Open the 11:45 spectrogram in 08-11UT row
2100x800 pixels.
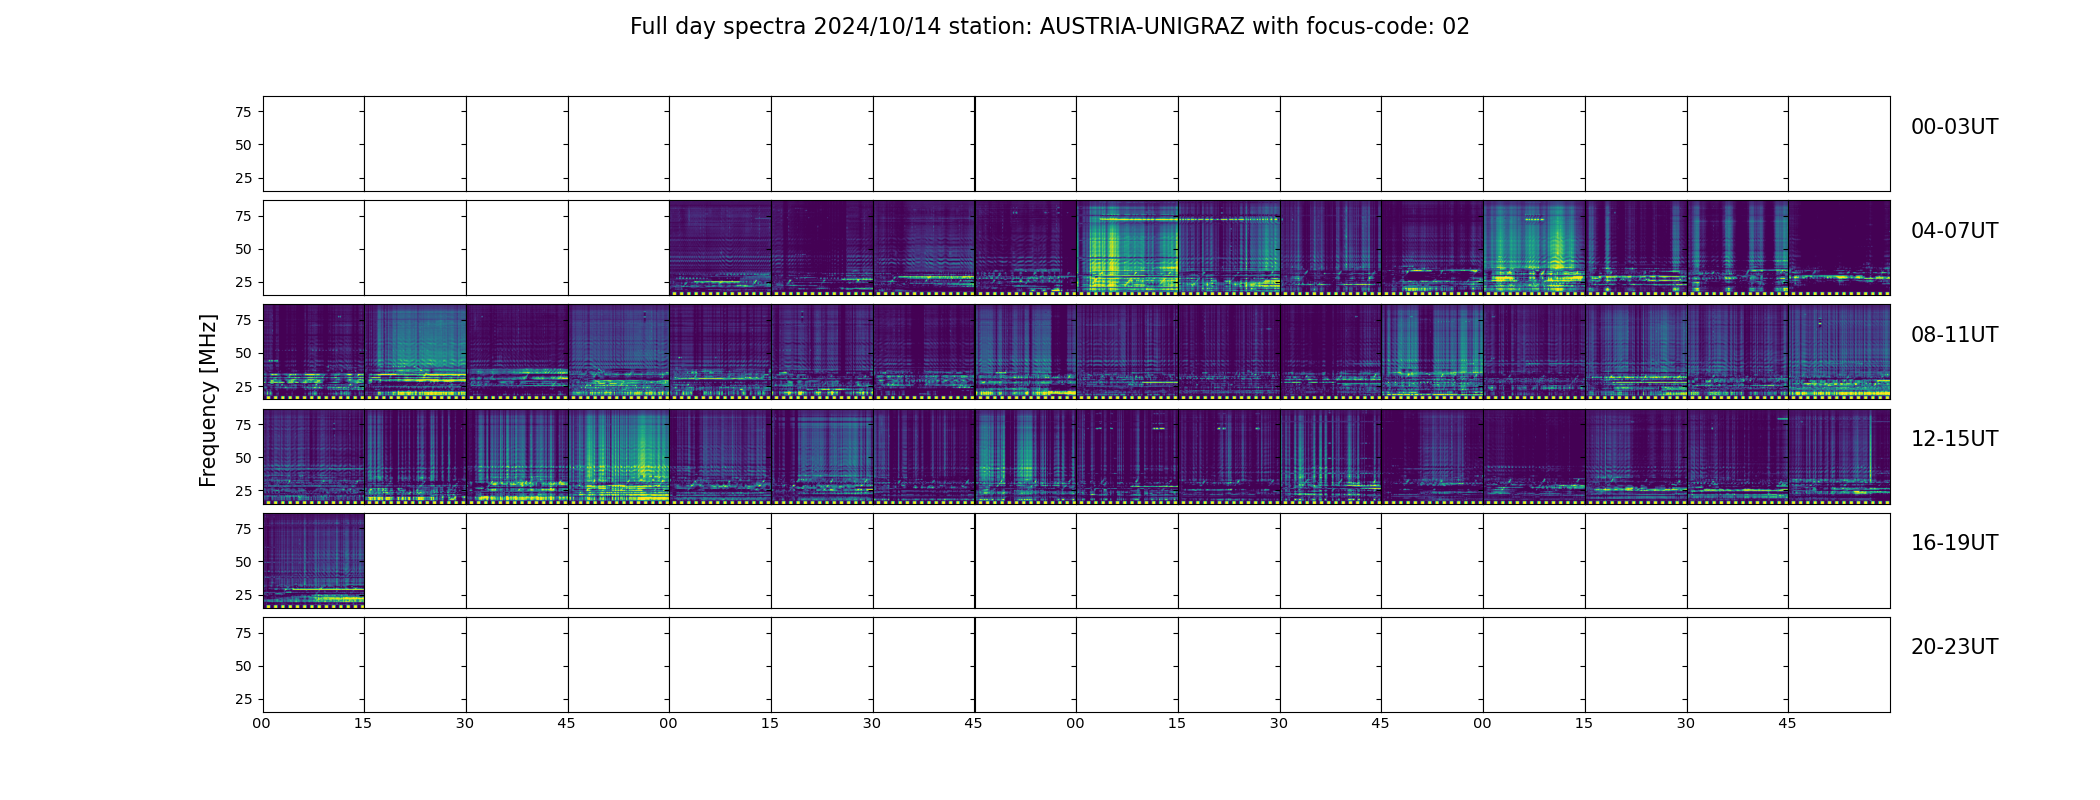coord(1839,352)
